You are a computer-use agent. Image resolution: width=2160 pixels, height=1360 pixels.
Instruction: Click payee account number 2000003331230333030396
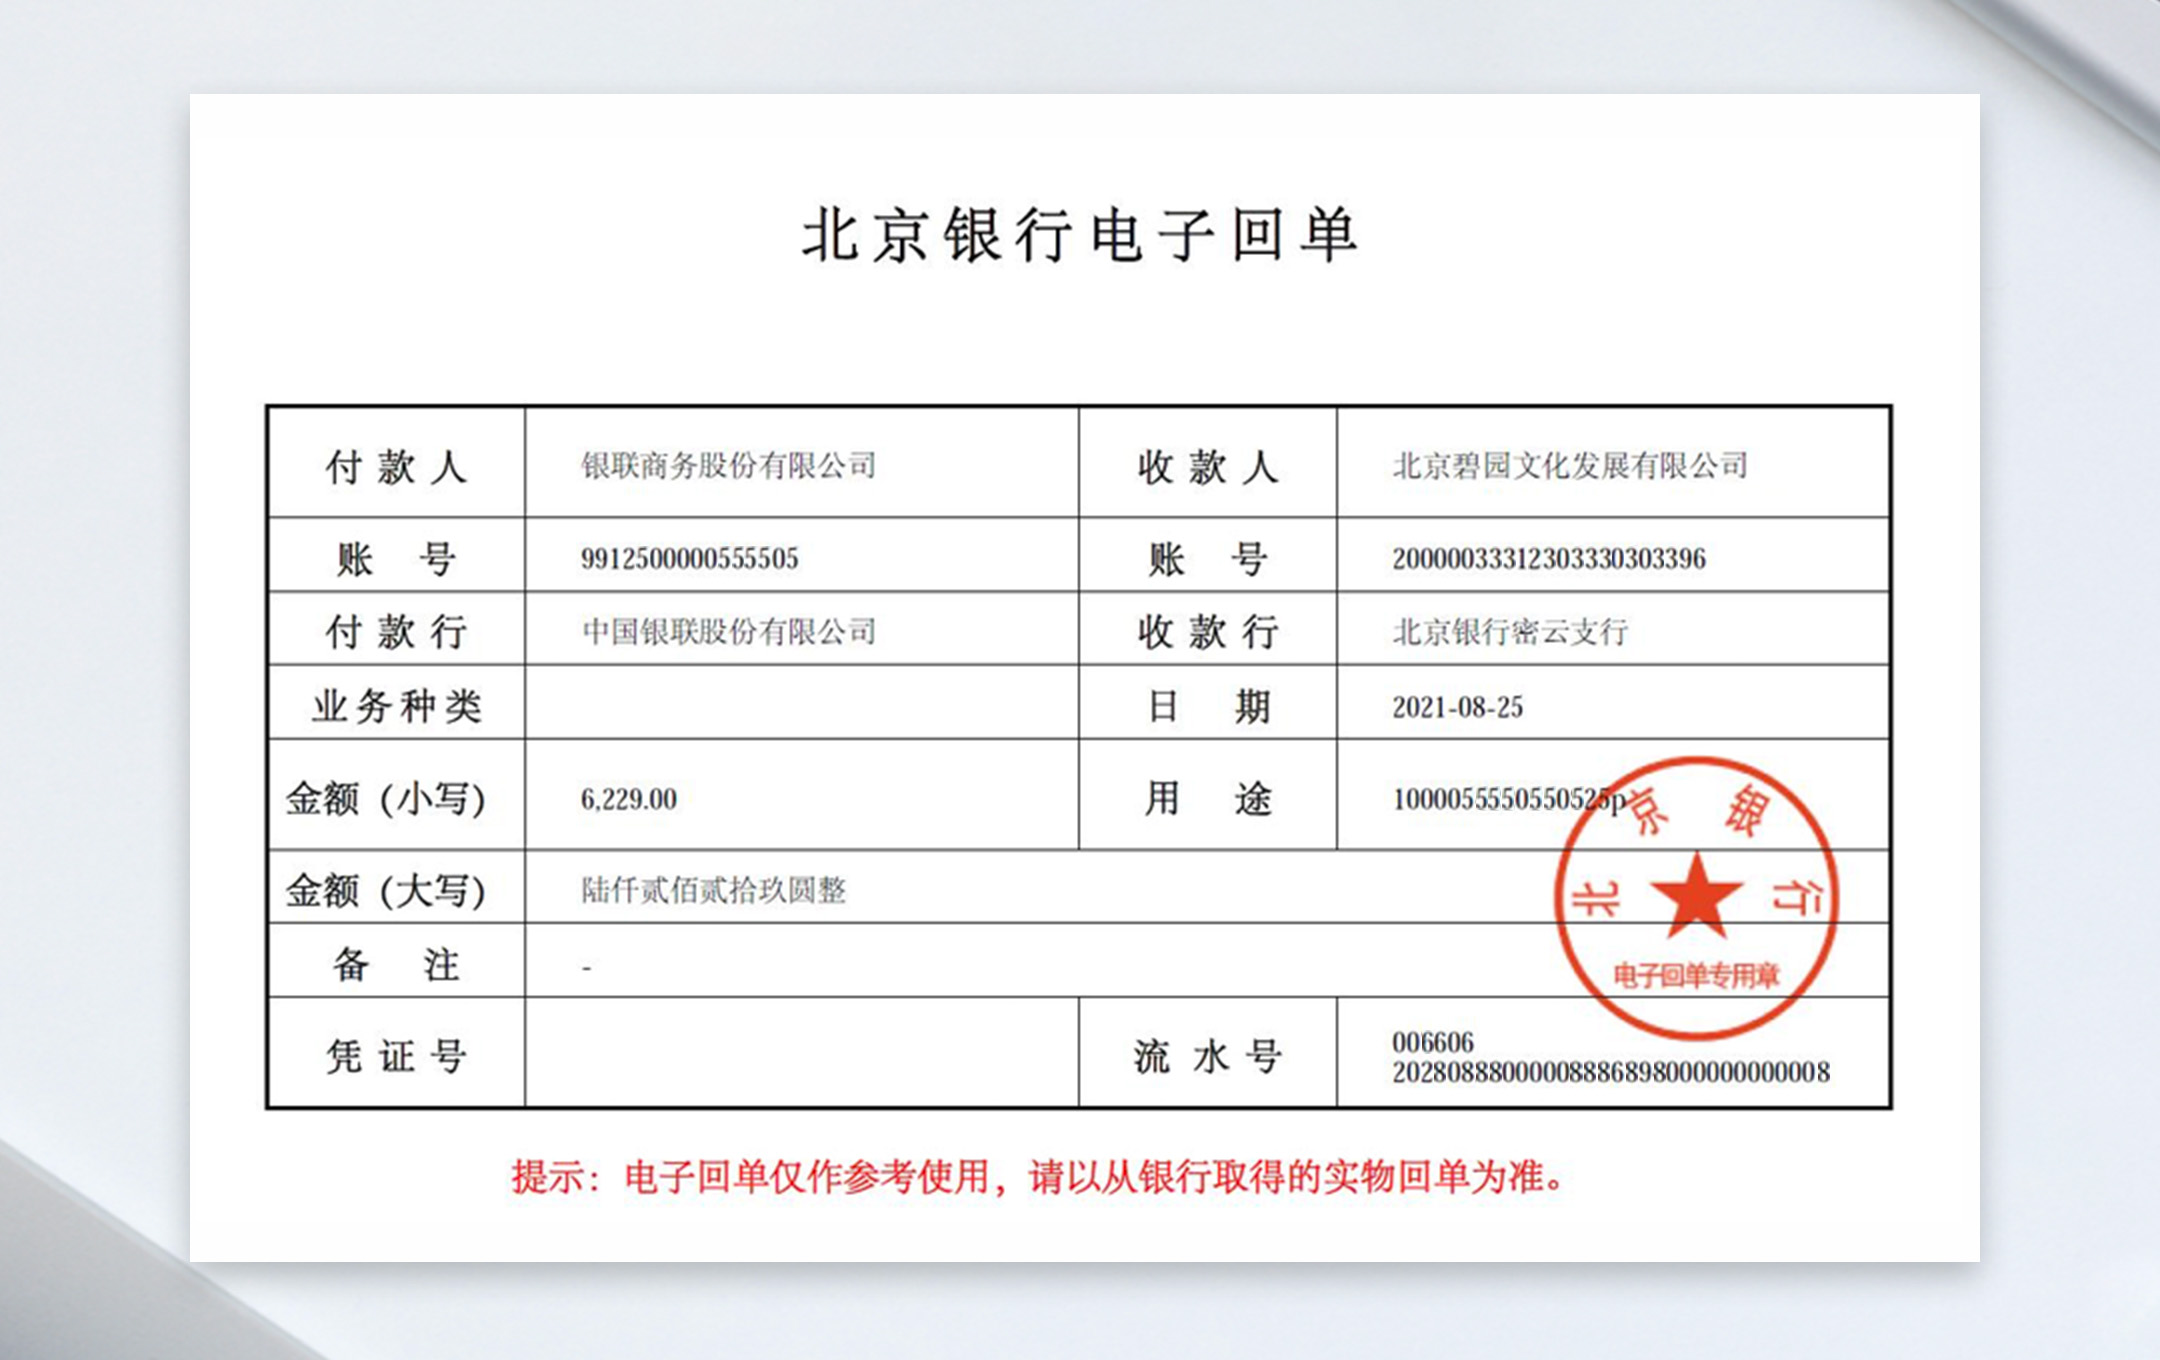point(1549,558)
